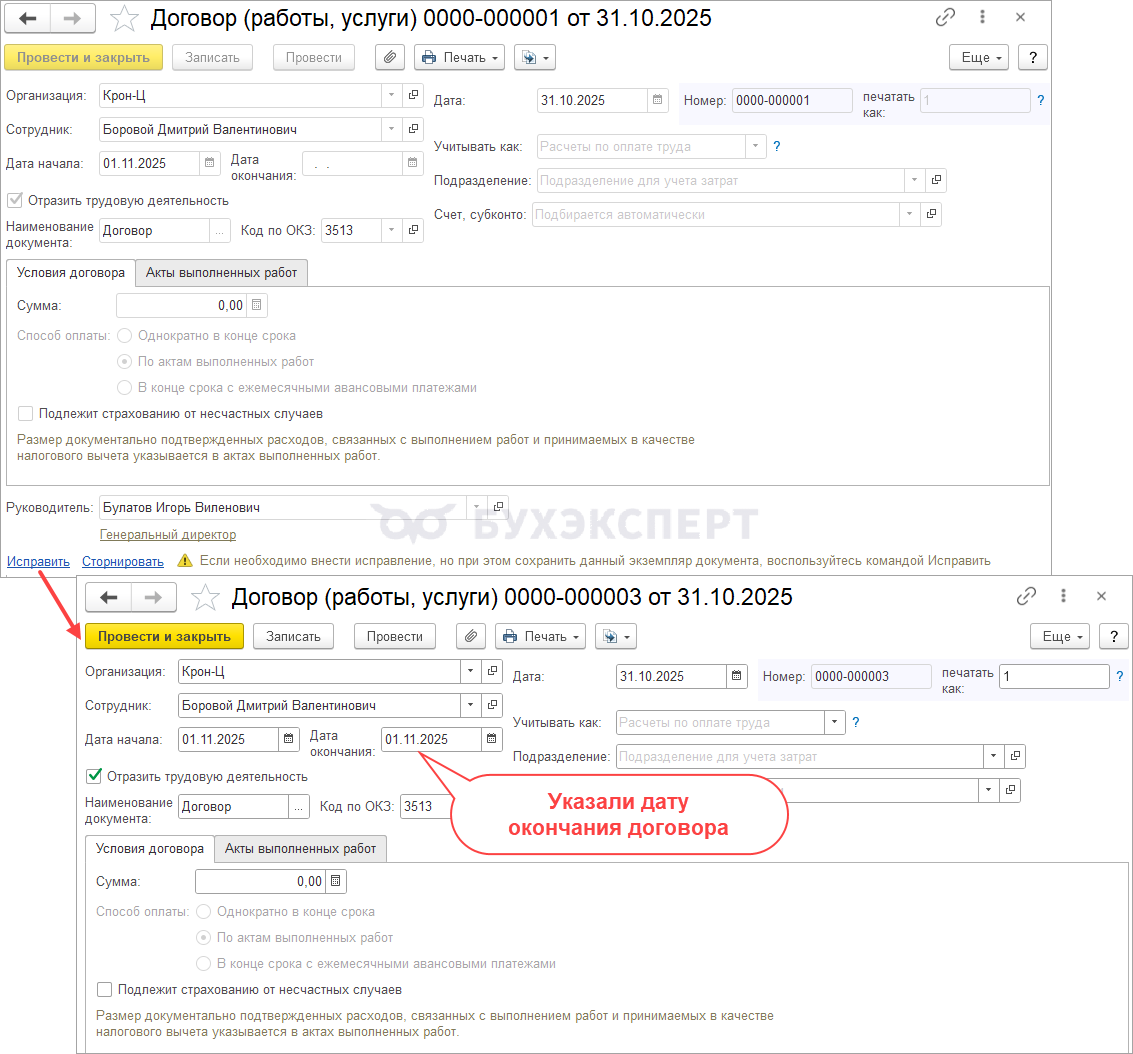Image resolution: width=1133 pixels, height=1054 pixels.
Task: Copy link icon in contract 0000-000003 window
Action: tap(1026, 596)
